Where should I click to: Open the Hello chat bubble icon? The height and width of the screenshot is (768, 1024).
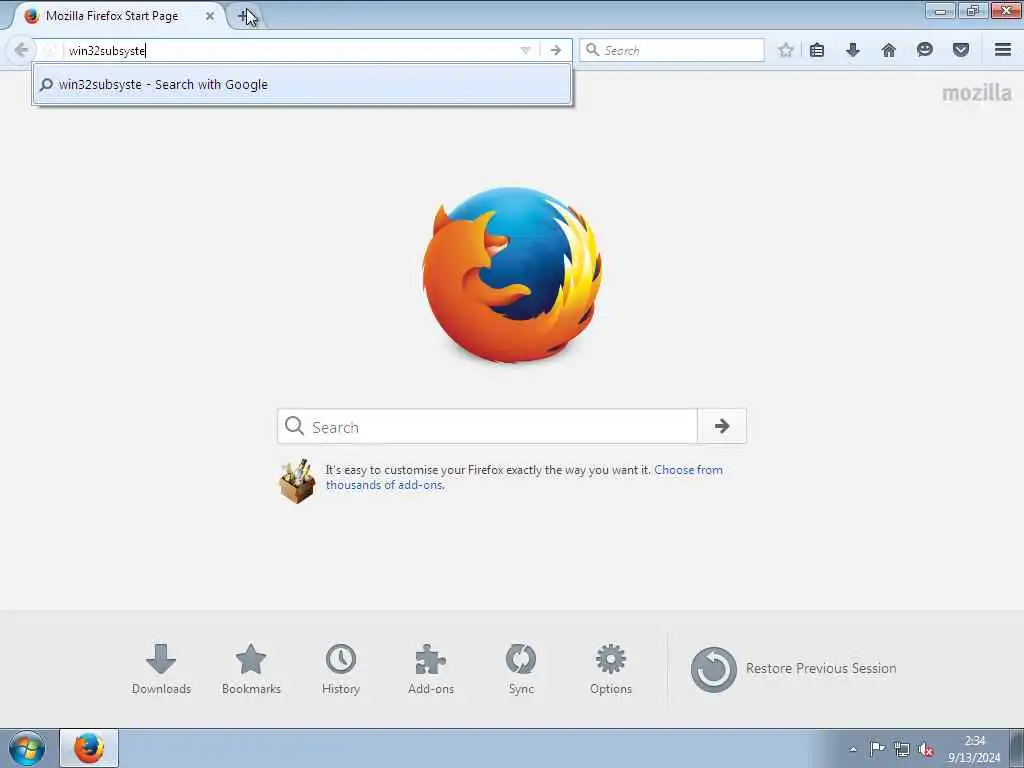(924, 50)
